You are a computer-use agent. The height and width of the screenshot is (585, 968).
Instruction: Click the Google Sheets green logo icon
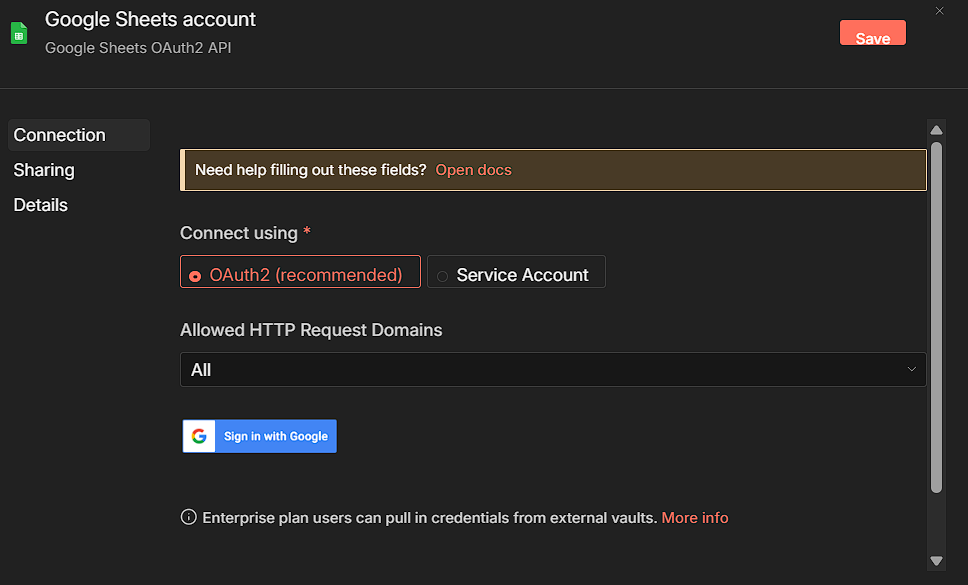(19, 33)
